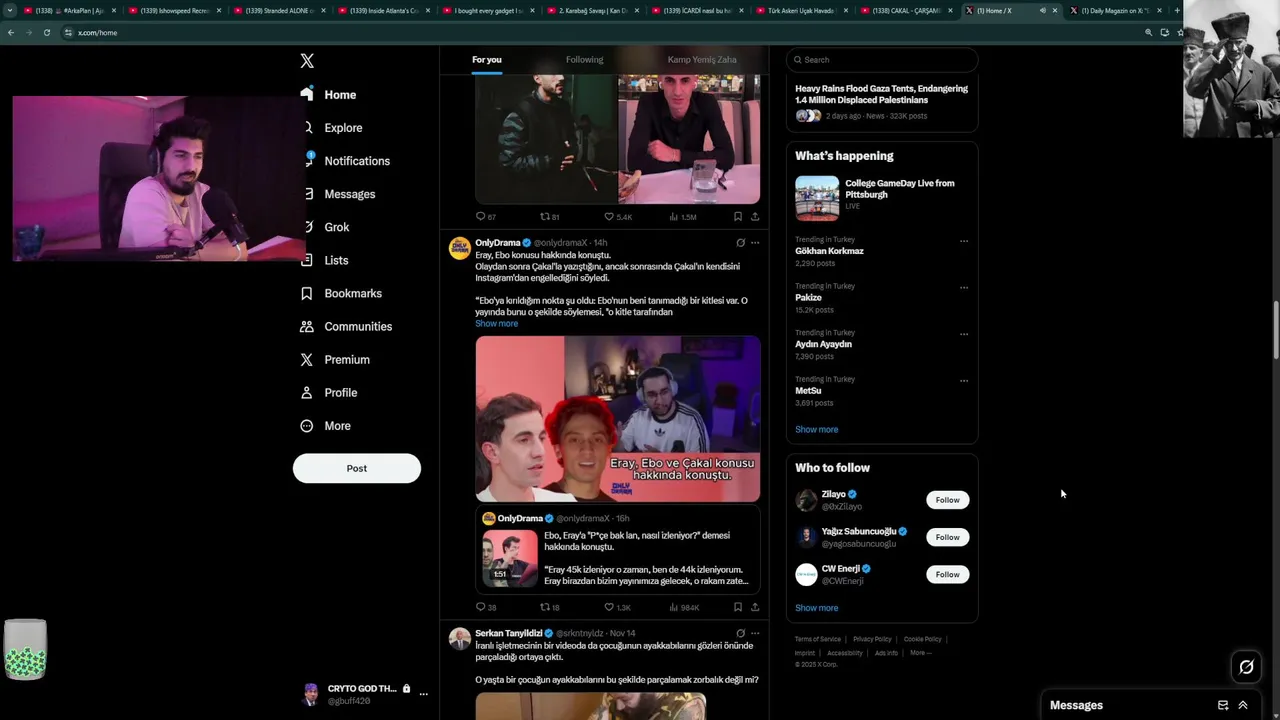Switch to the Following tab

[584, 60]
